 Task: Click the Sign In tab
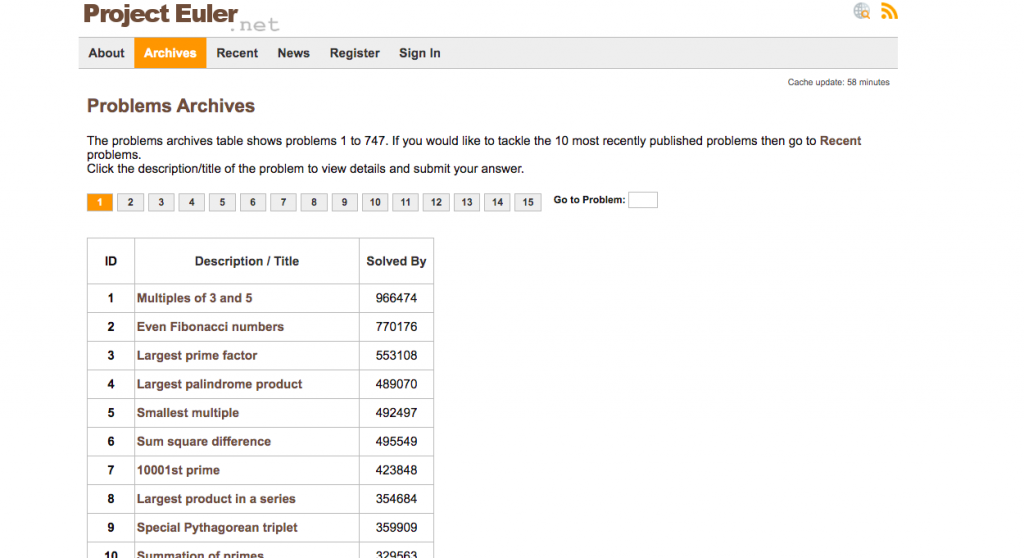(420, 53)
